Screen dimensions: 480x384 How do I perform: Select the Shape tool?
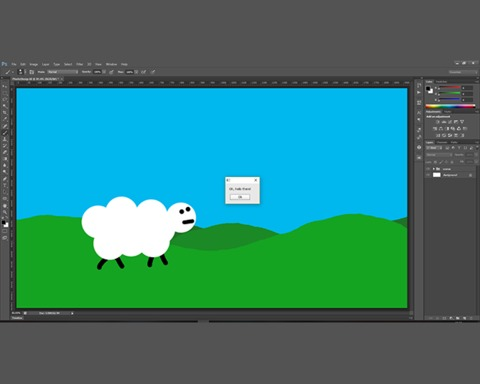(5, 199)
